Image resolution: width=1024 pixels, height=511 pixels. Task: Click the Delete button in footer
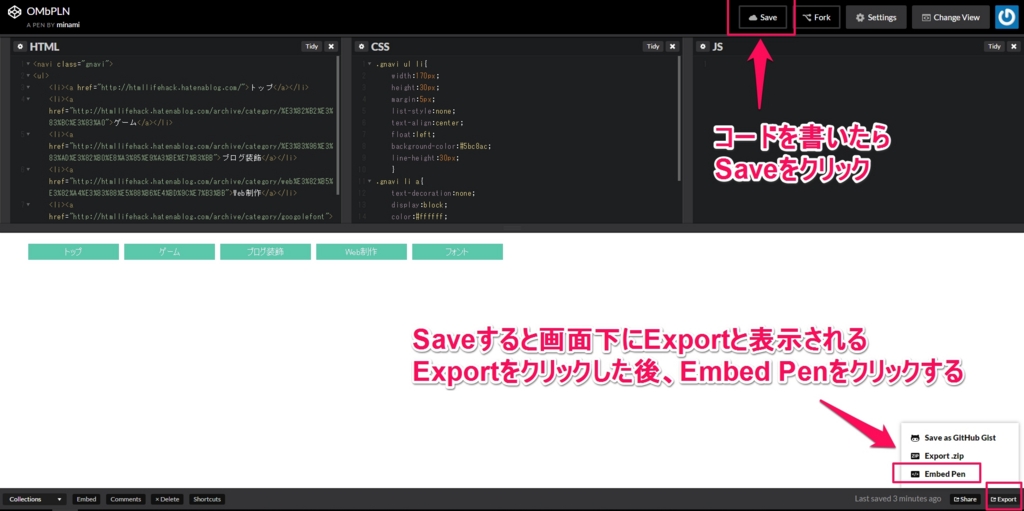[x=167, y=499]
